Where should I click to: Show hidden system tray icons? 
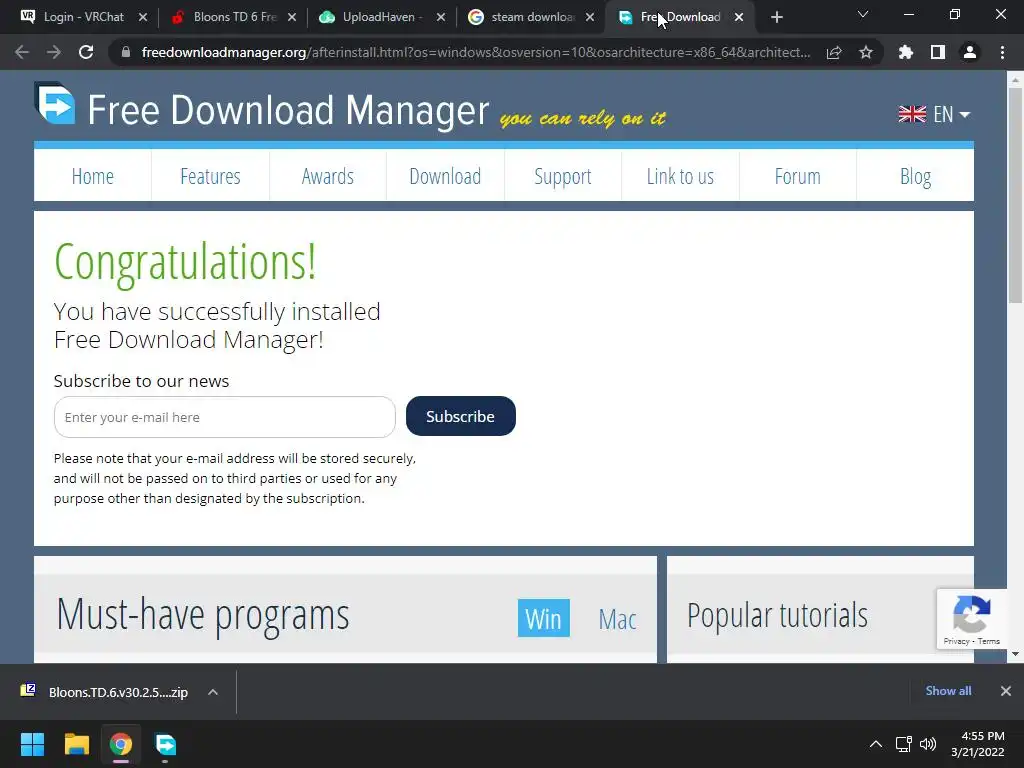click(876, 744)
